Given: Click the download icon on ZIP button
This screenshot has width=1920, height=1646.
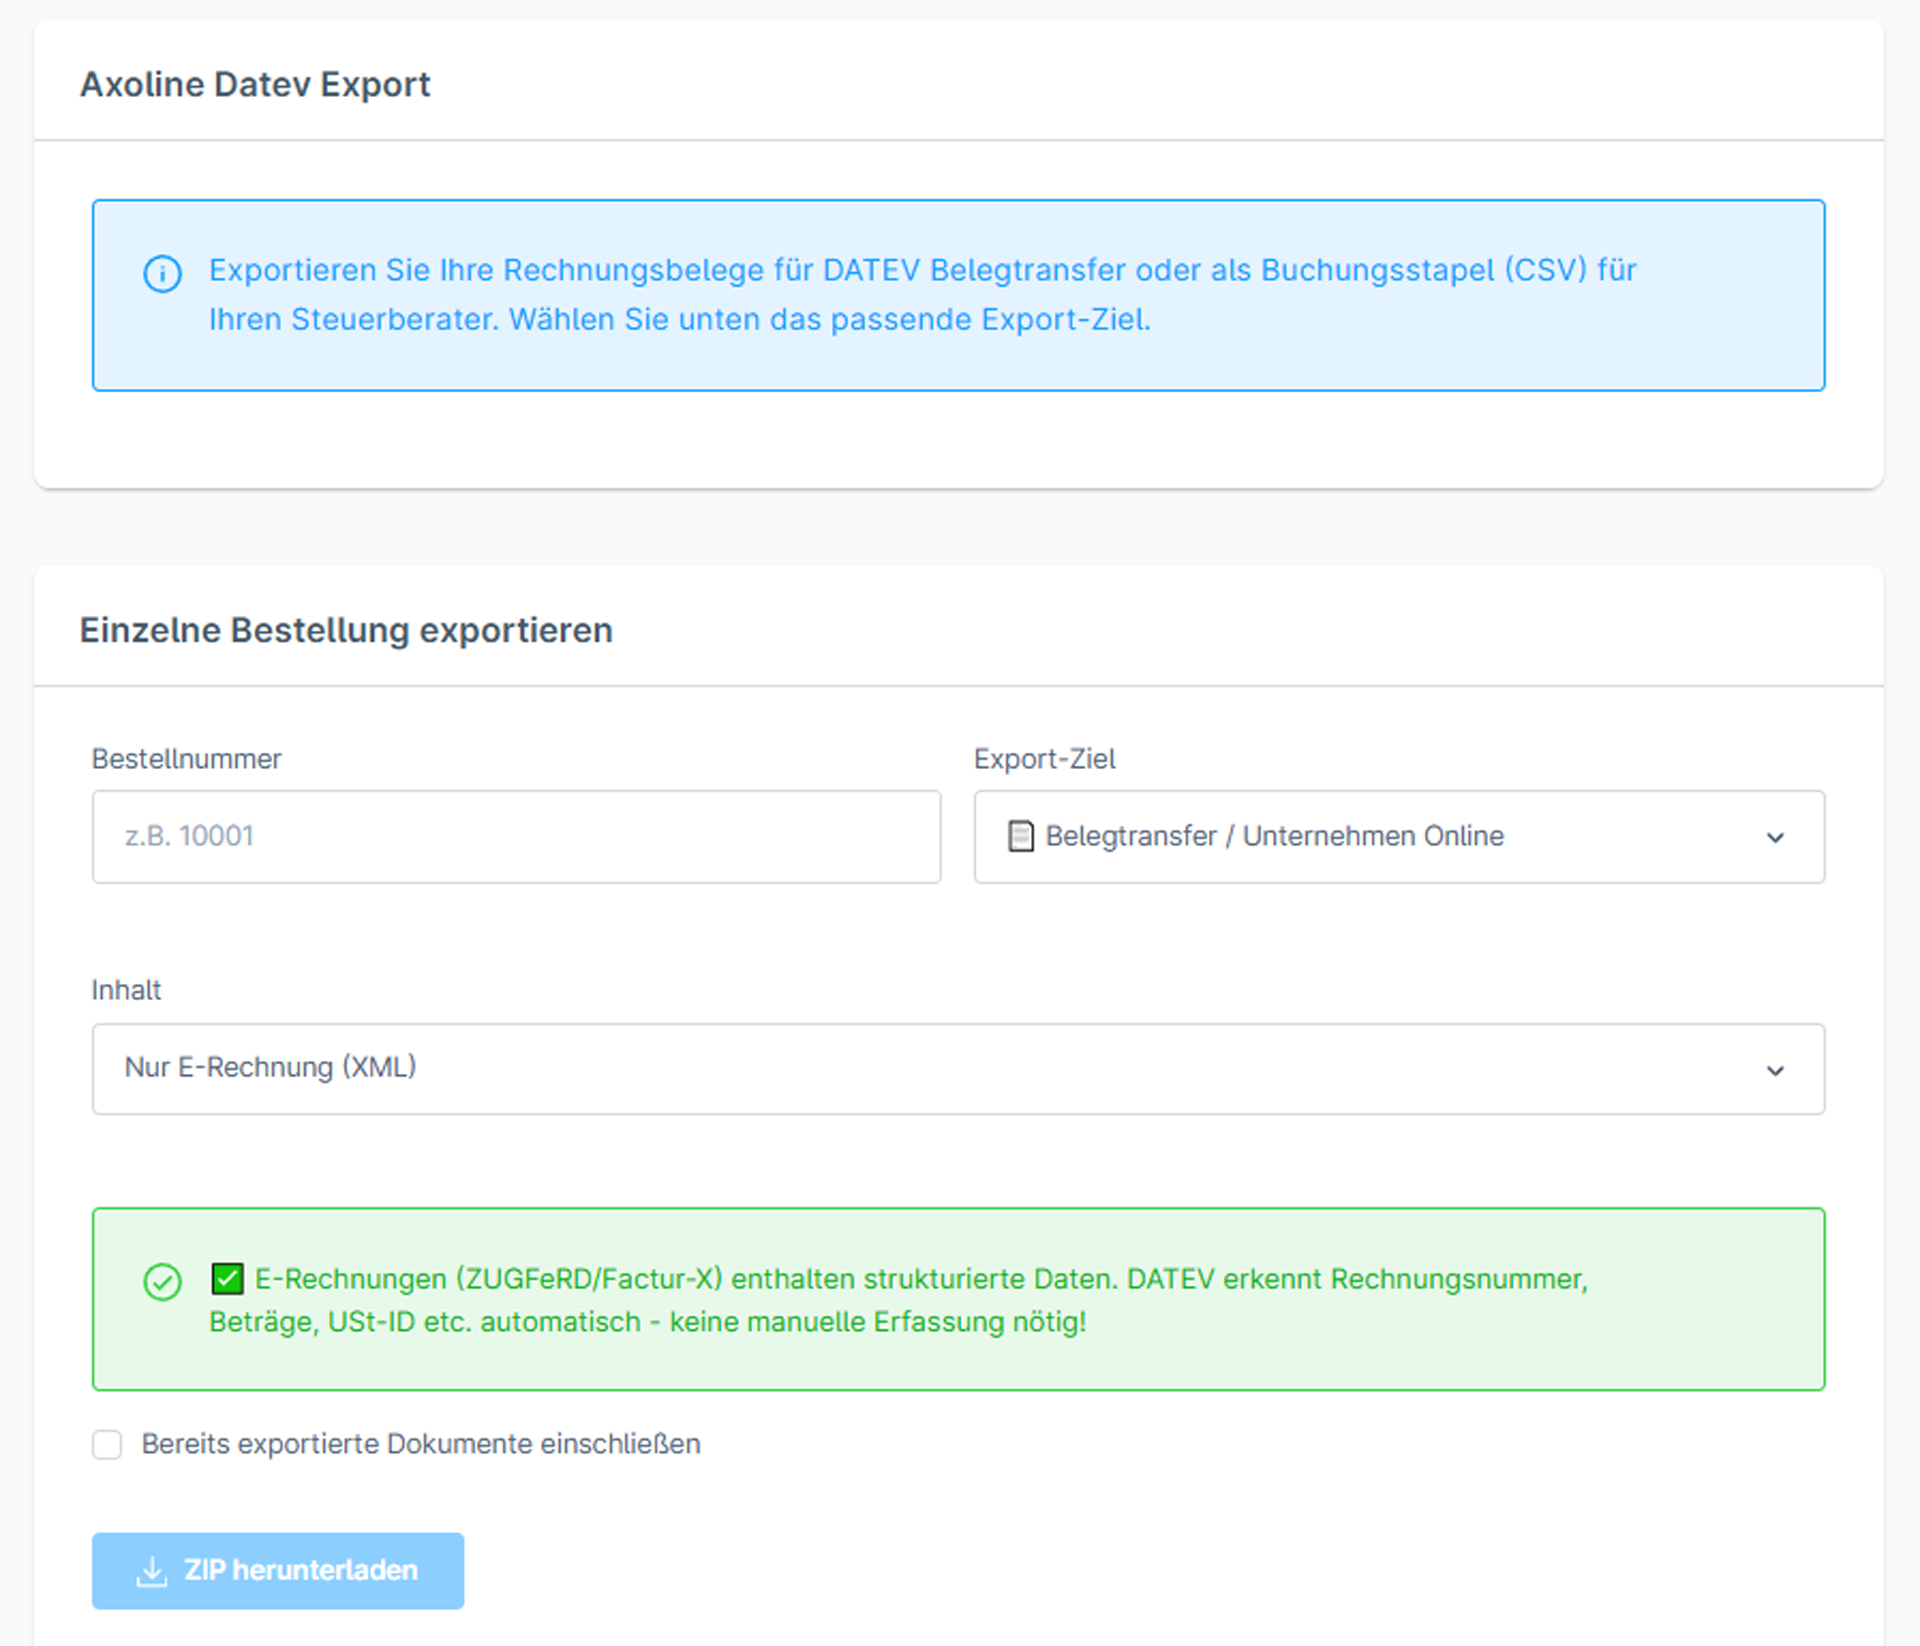Looking at the screenshot, I should (152, 1571).
